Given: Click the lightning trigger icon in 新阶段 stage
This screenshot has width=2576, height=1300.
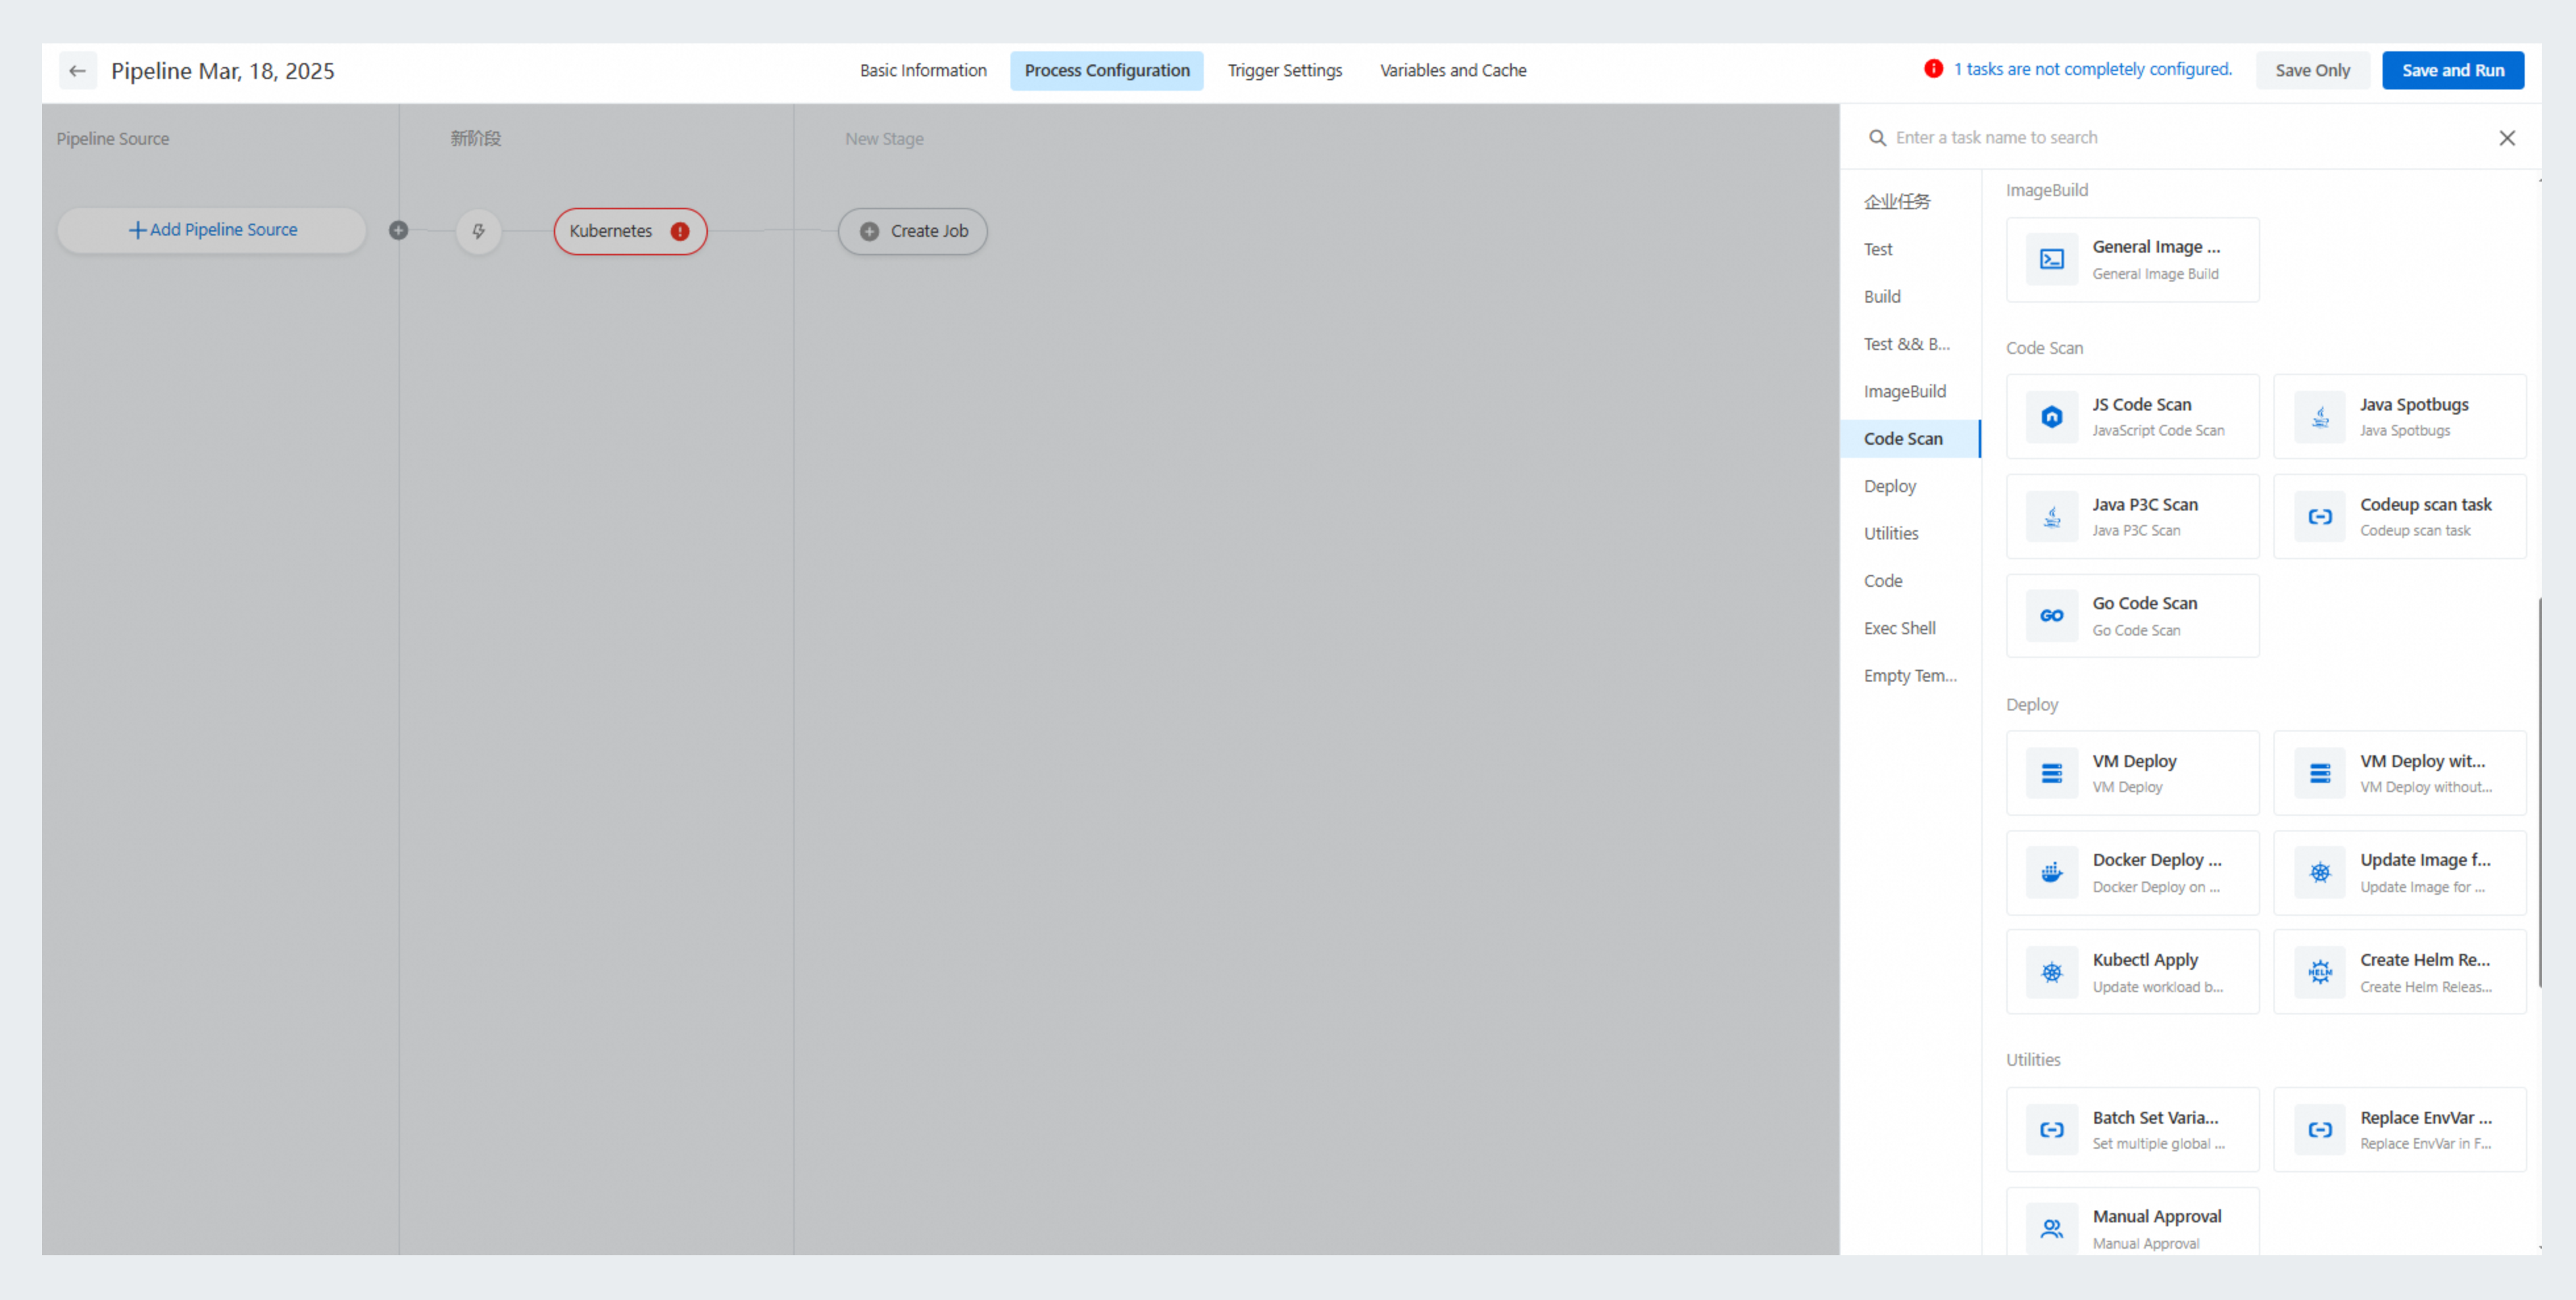Looking at the screenshot, I should click(x=479, y=231).
